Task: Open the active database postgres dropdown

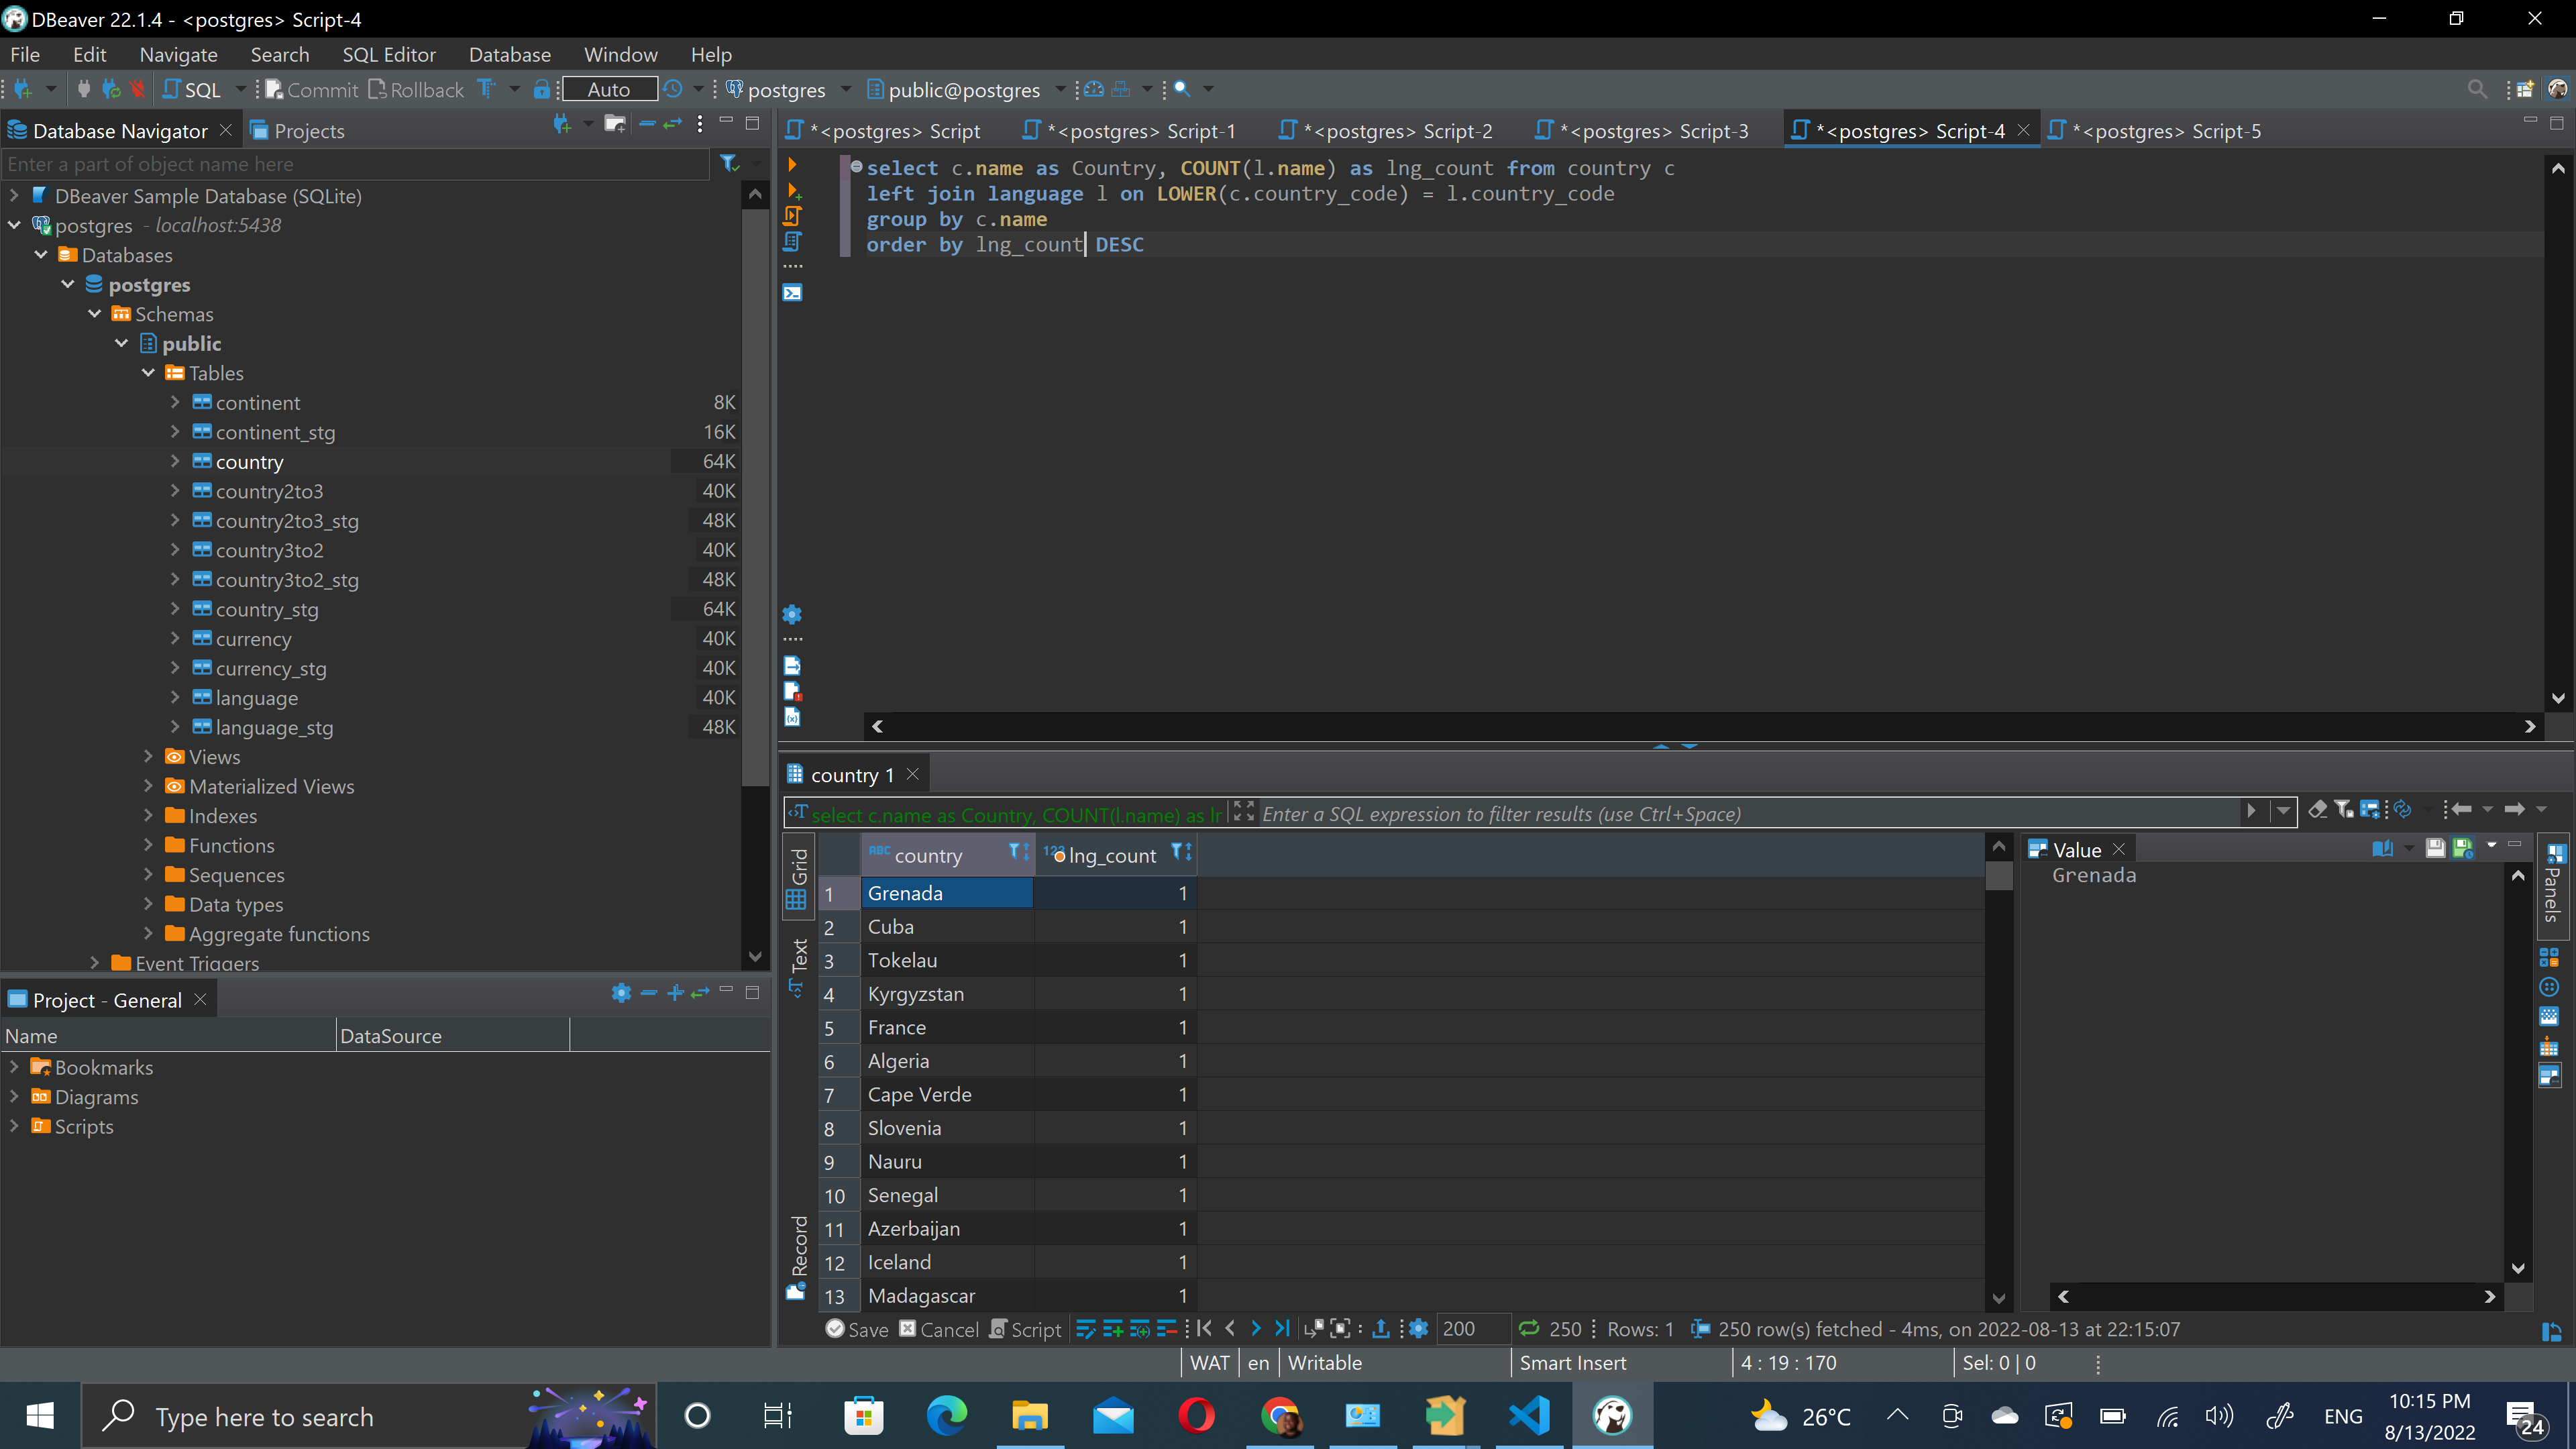Action: 845,90
